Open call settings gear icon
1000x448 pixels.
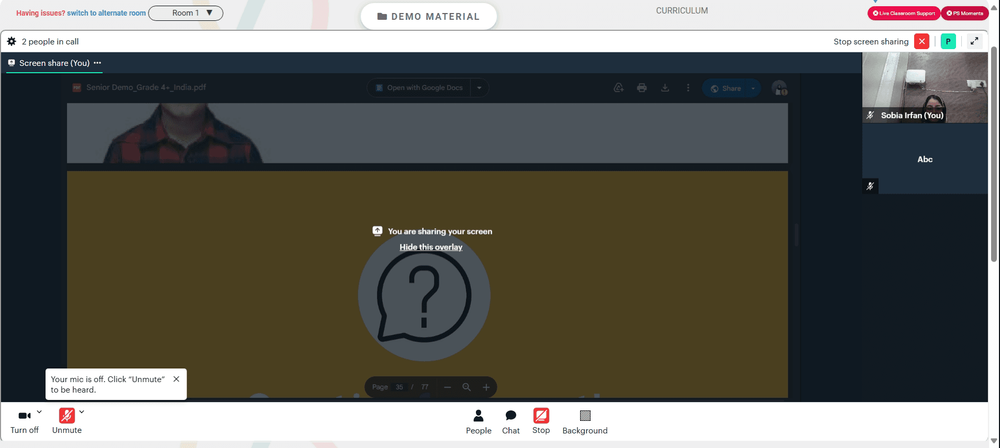click(x=11, y=41)
